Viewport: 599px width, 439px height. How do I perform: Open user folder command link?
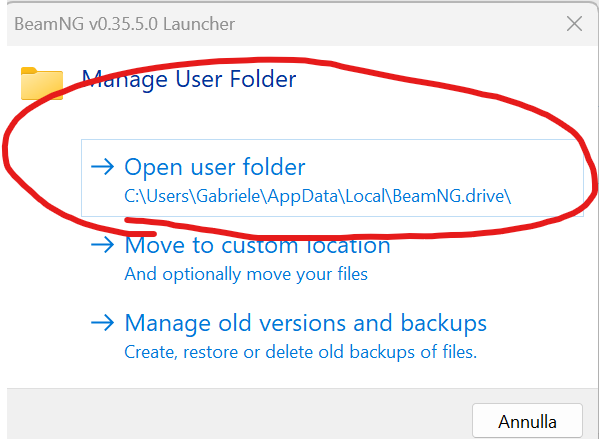pyautogui.click(x=332, y=178)
